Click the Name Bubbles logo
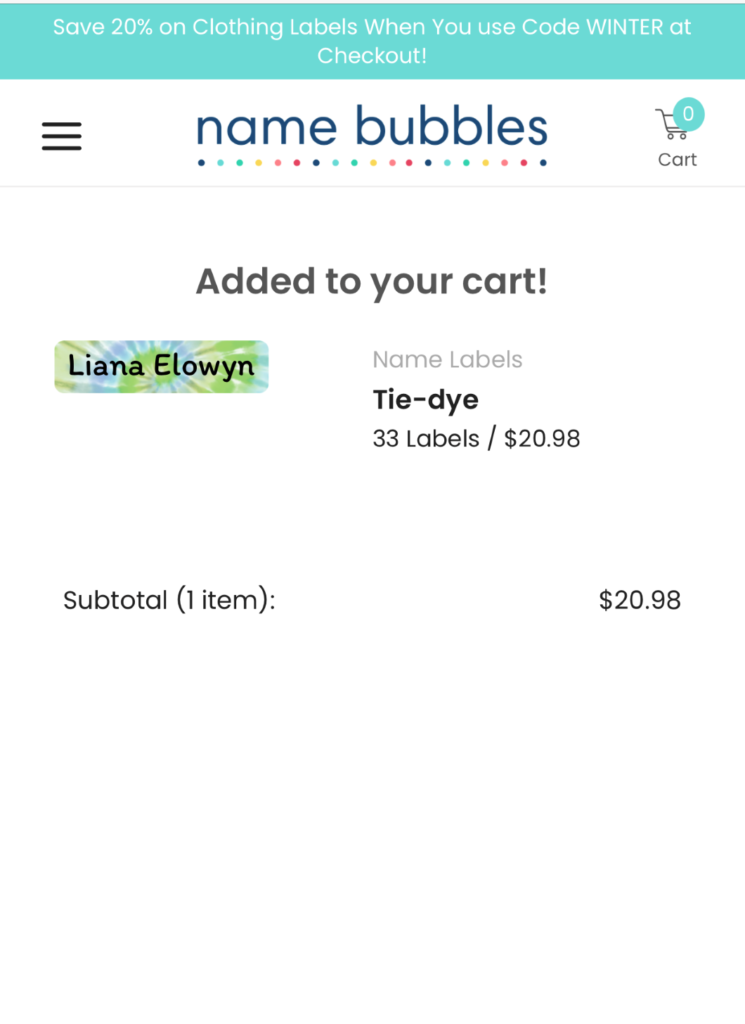 tap(371, 127)
